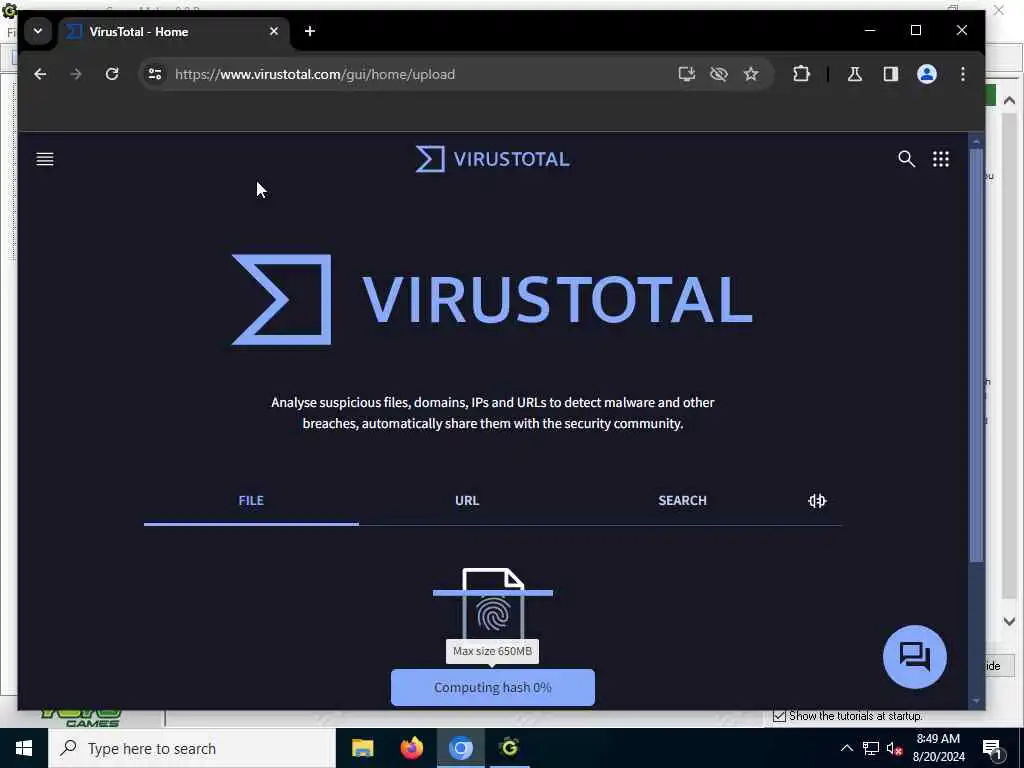The image size is (1024, 768).
Task: Open the taskbar clock and date
Action: (938, 748)
